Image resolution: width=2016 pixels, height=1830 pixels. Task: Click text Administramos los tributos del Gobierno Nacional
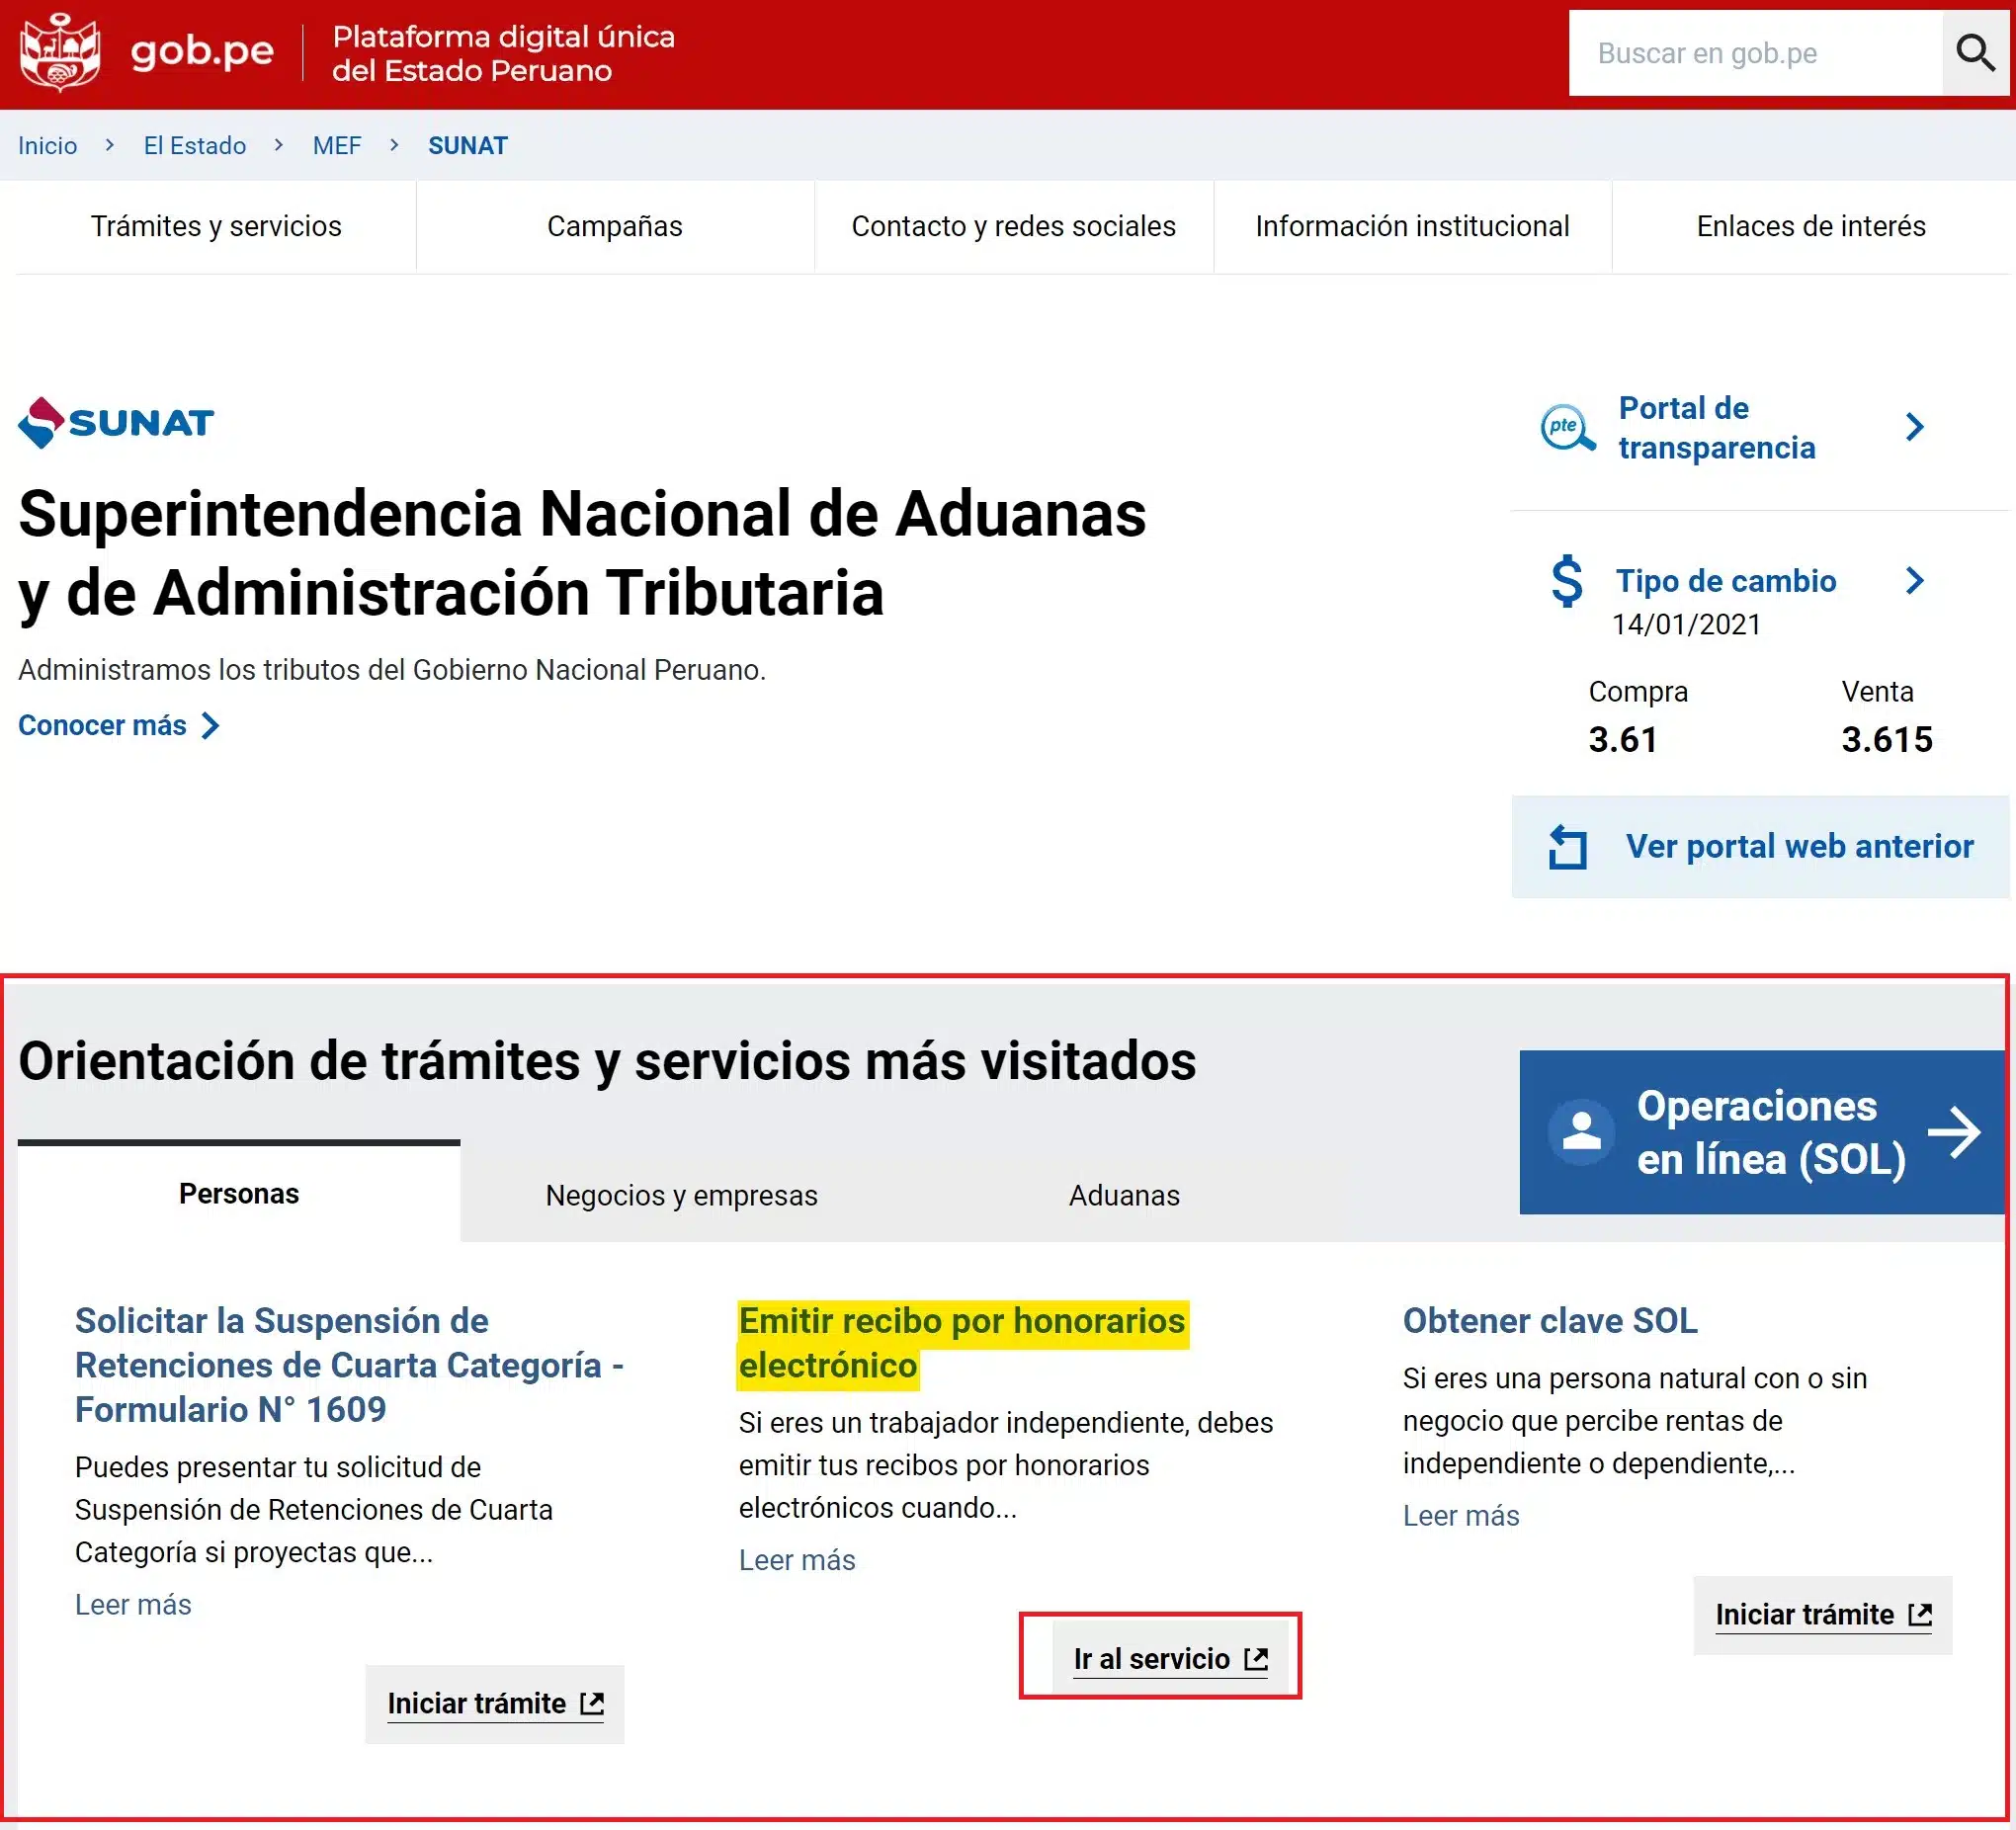[392, 670]
